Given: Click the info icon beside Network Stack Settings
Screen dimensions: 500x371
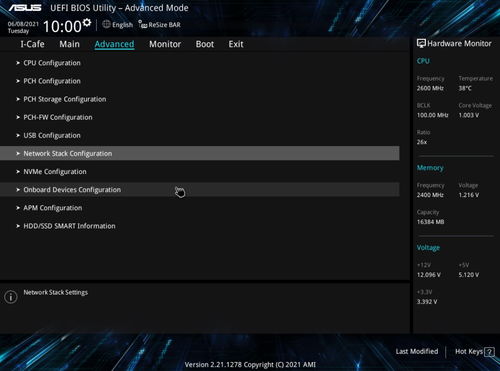Looking at the screenshot, I should [11, 296].
